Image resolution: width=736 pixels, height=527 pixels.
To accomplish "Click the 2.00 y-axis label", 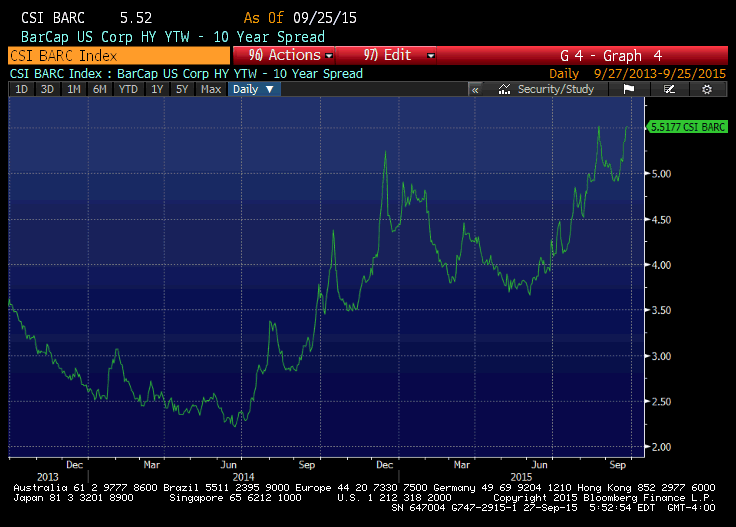I will click(x=661, y=447).
